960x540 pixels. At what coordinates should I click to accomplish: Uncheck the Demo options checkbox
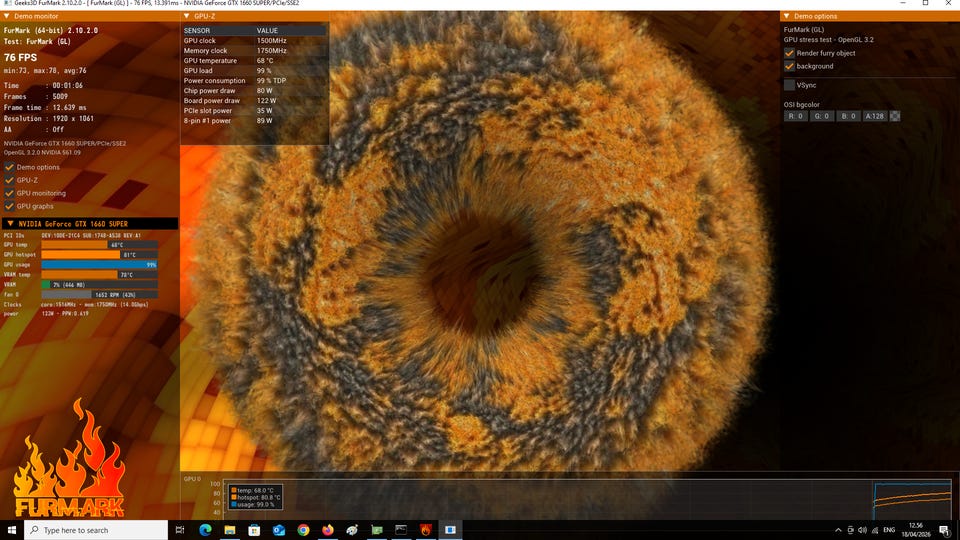9,167
